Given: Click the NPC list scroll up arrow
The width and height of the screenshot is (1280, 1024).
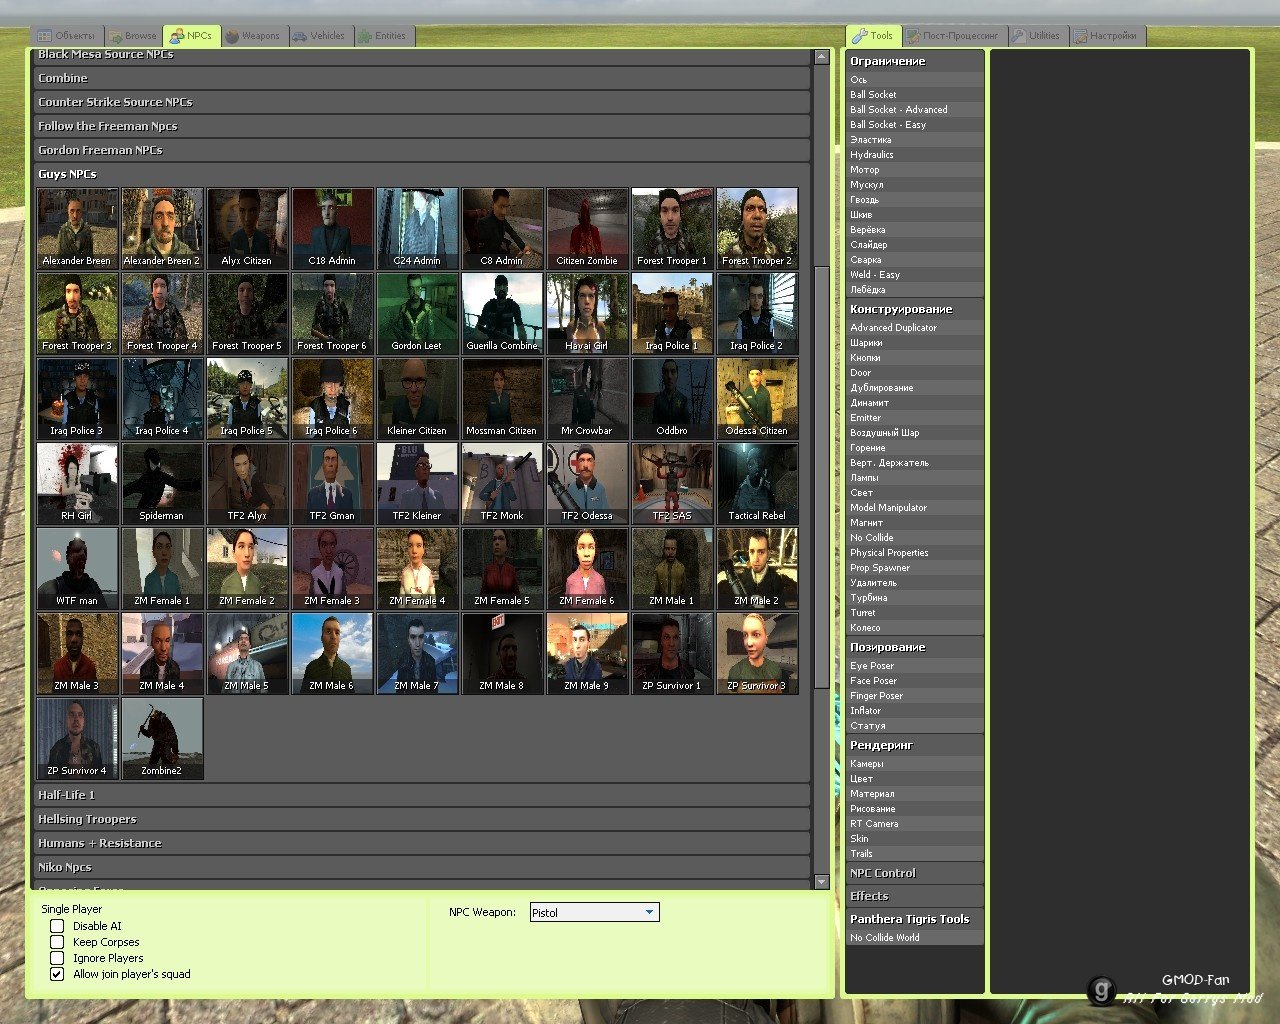Looking at the screenshot, I should coord(822,57).
